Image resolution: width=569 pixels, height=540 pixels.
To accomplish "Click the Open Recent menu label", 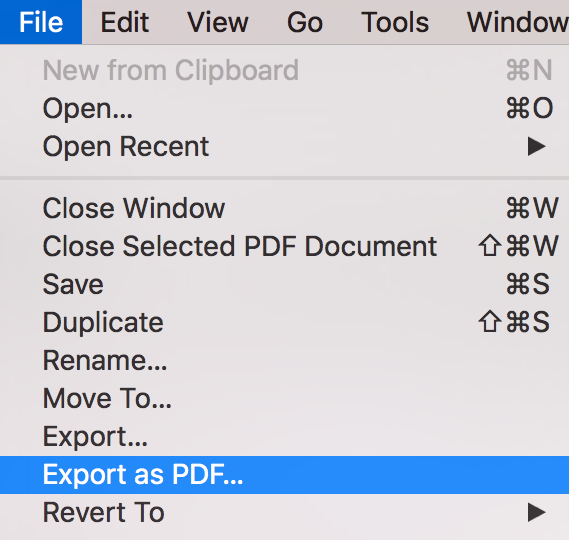I will pos(126,146).
